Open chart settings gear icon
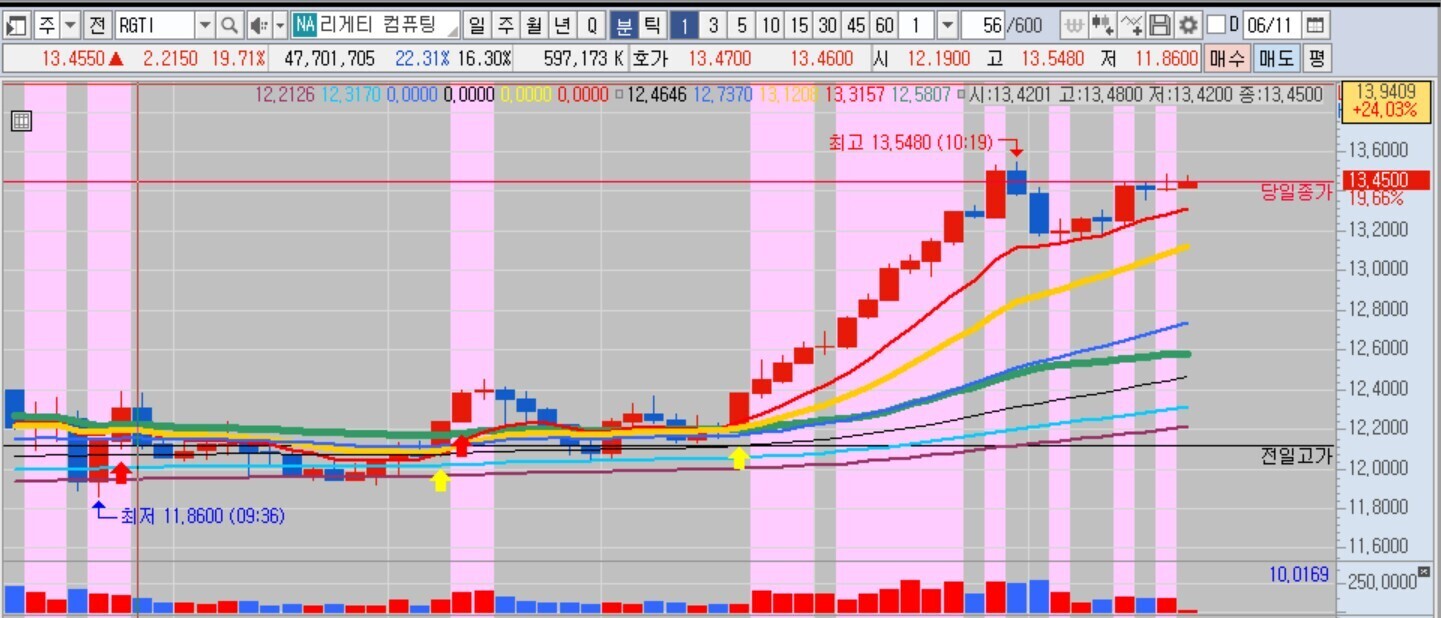Viewport: 1441px width, 618px height. point(1187,24)
